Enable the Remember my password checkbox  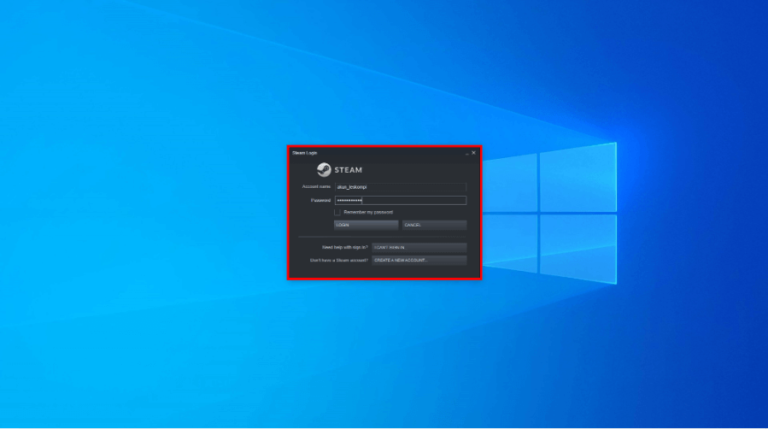tap(337, 213)
